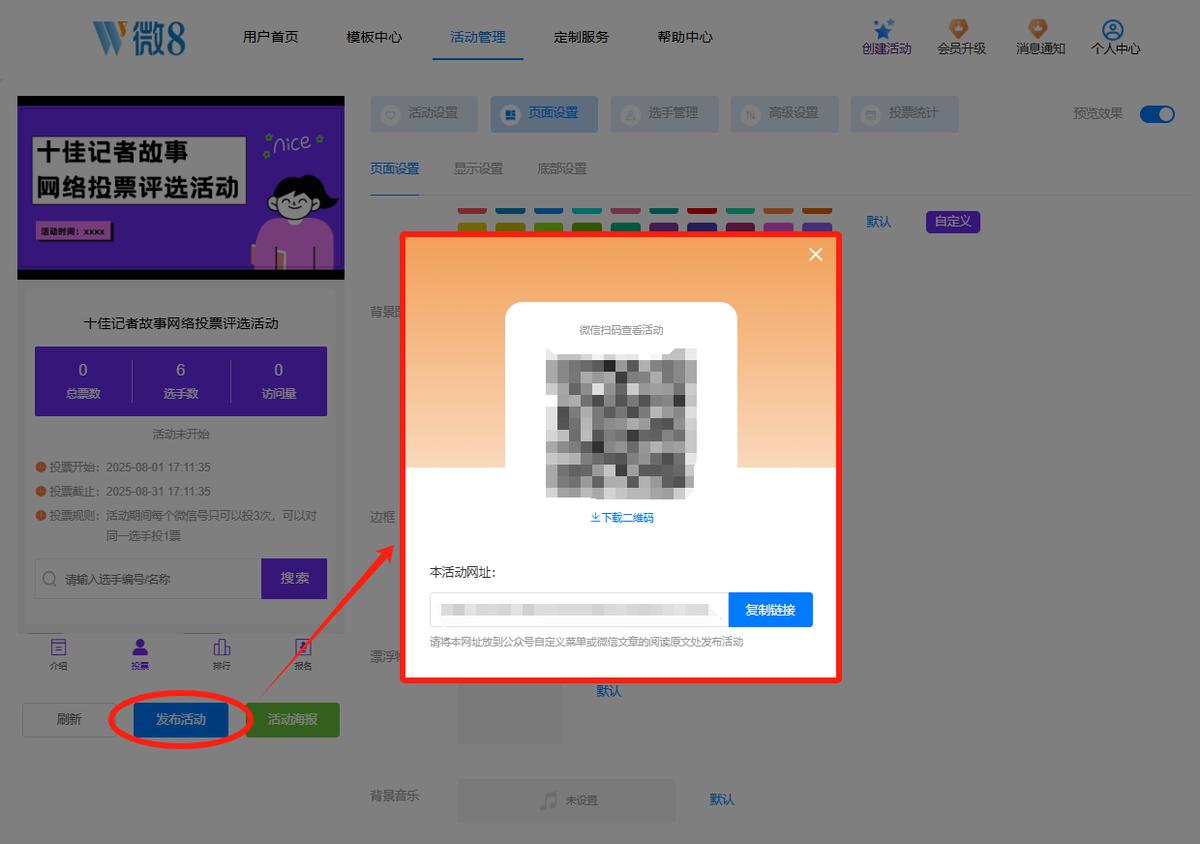
Task: Select the 显示设置 sub-tab
Action: point(478,169)
